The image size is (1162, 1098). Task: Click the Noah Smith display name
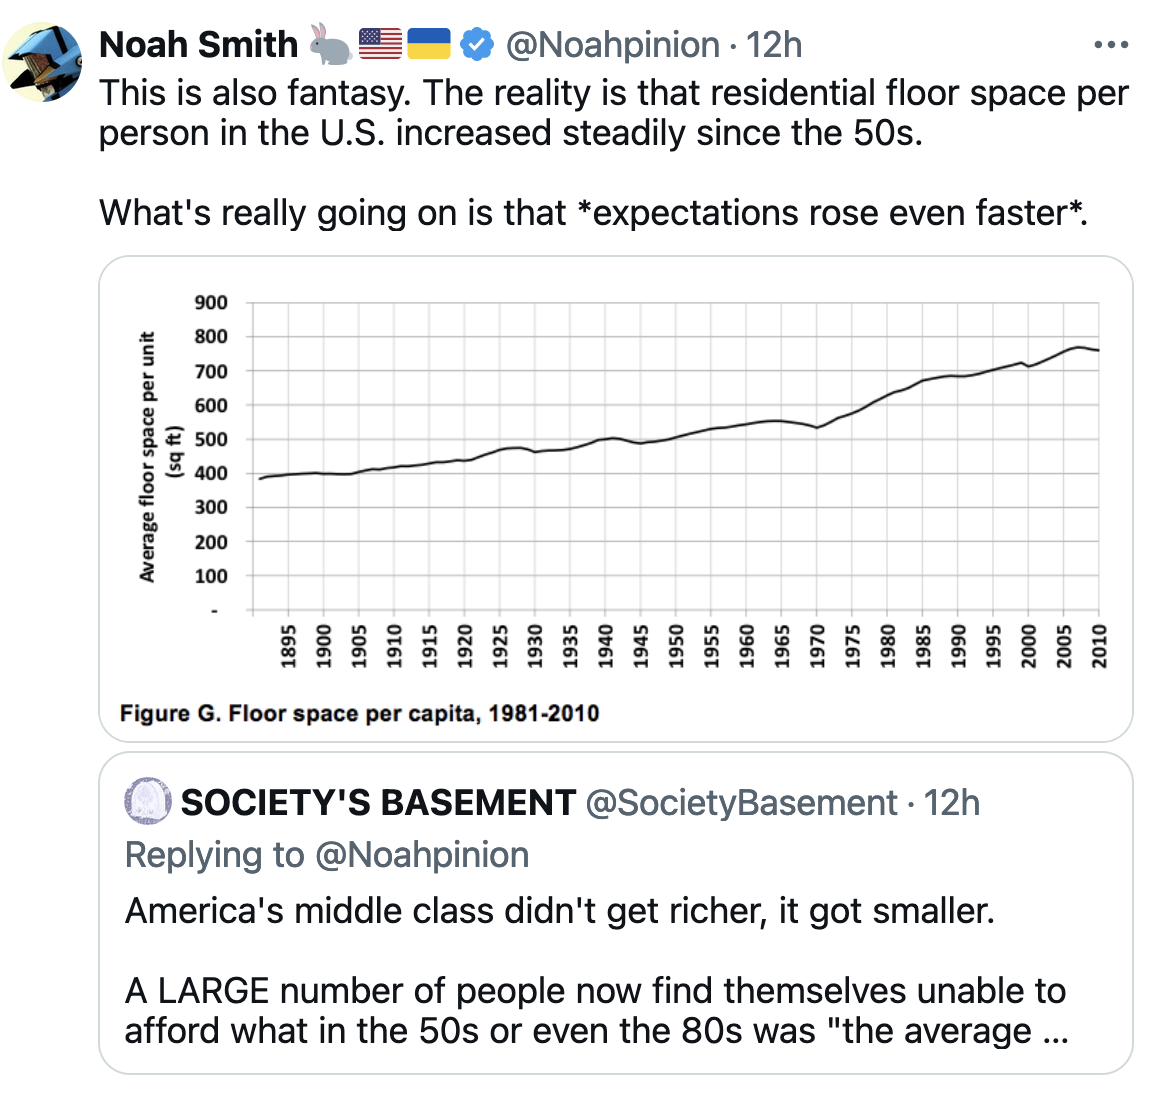coord(198,44)
